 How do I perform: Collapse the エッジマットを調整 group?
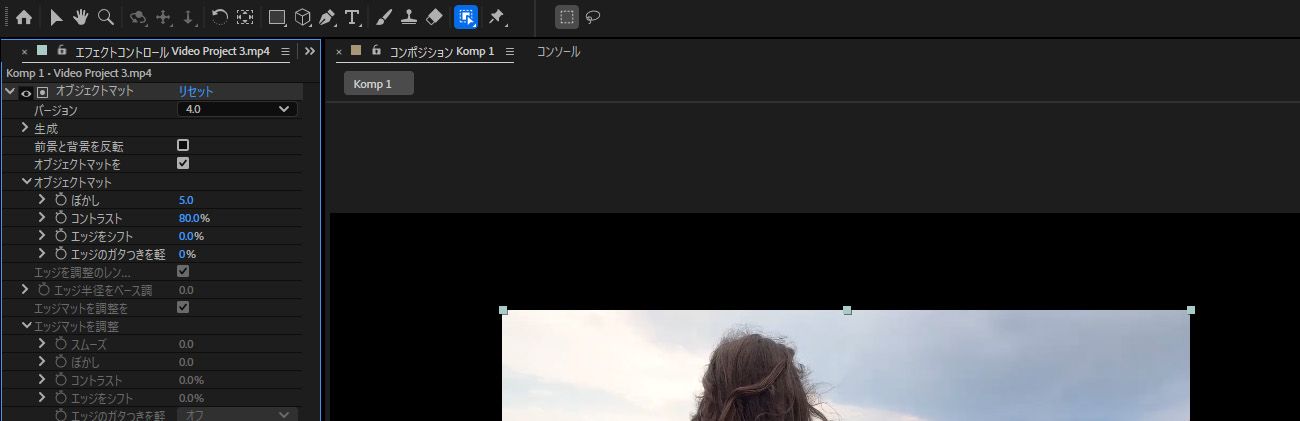(x=26, y=326)
